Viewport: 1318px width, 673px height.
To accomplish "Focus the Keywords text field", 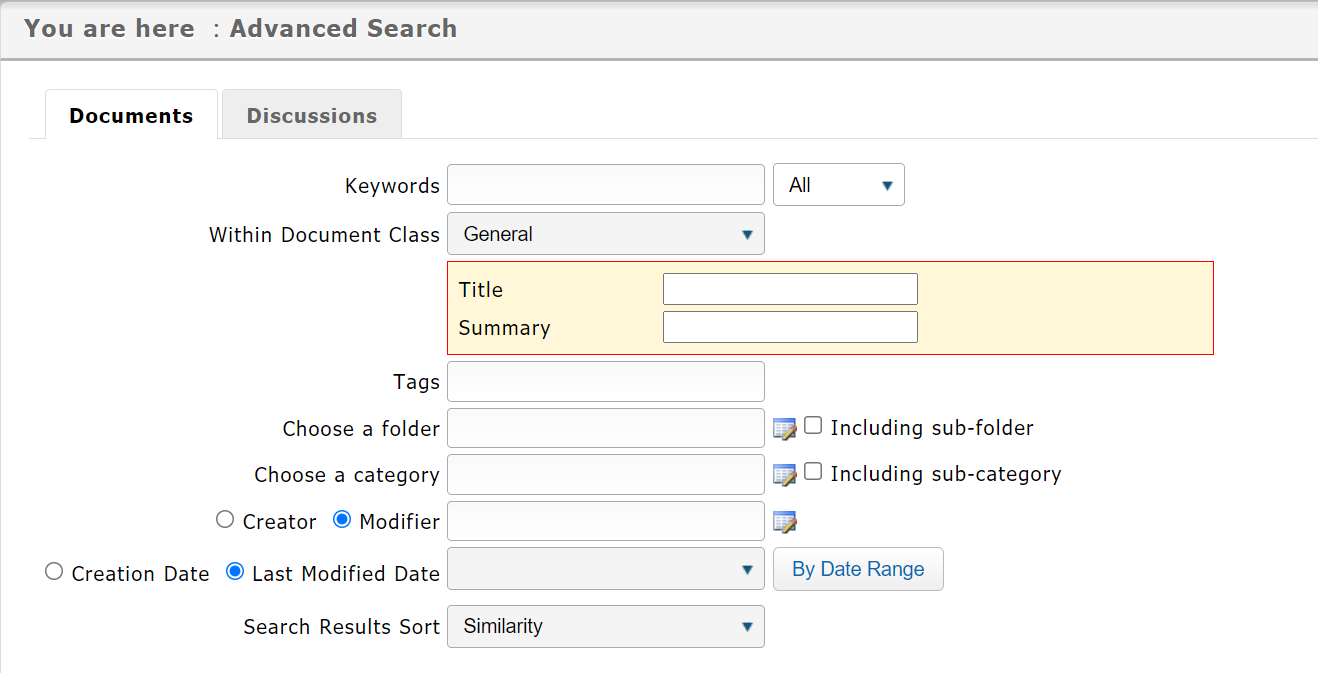I will point(605,185).
